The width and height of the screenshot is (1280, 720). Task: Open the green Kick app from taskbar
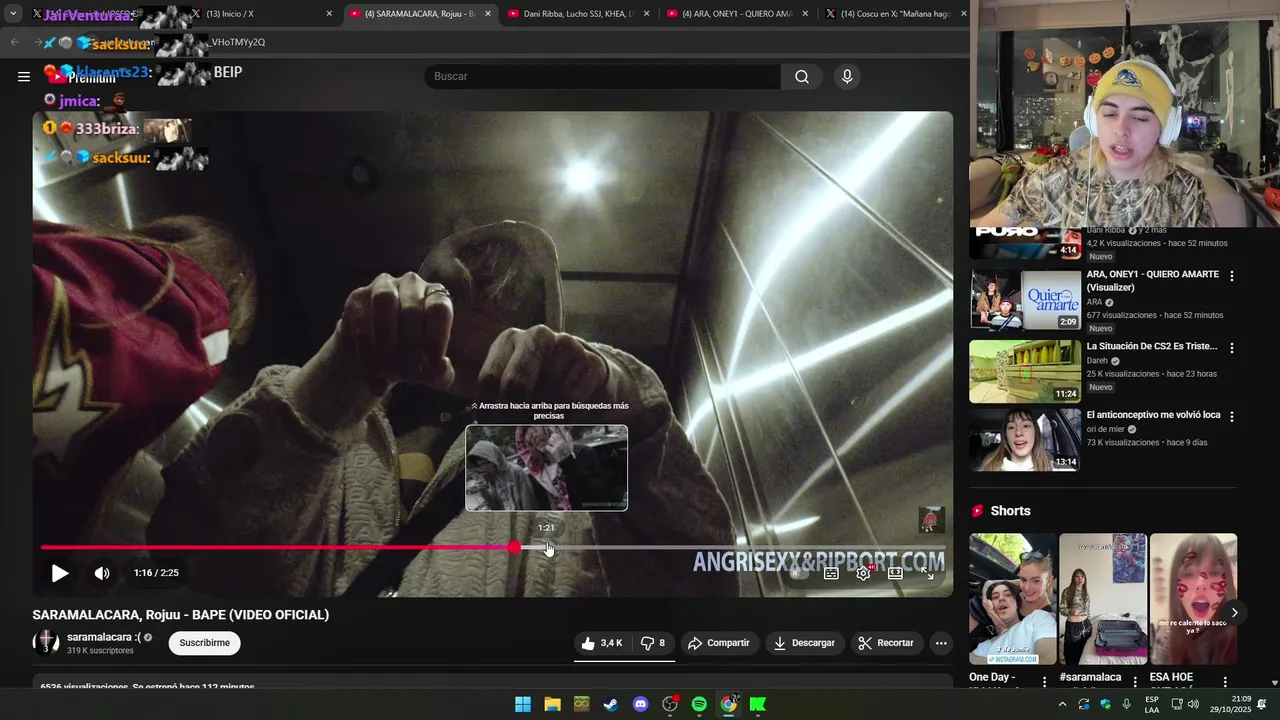pyautogui.click(x=758, y=704)
